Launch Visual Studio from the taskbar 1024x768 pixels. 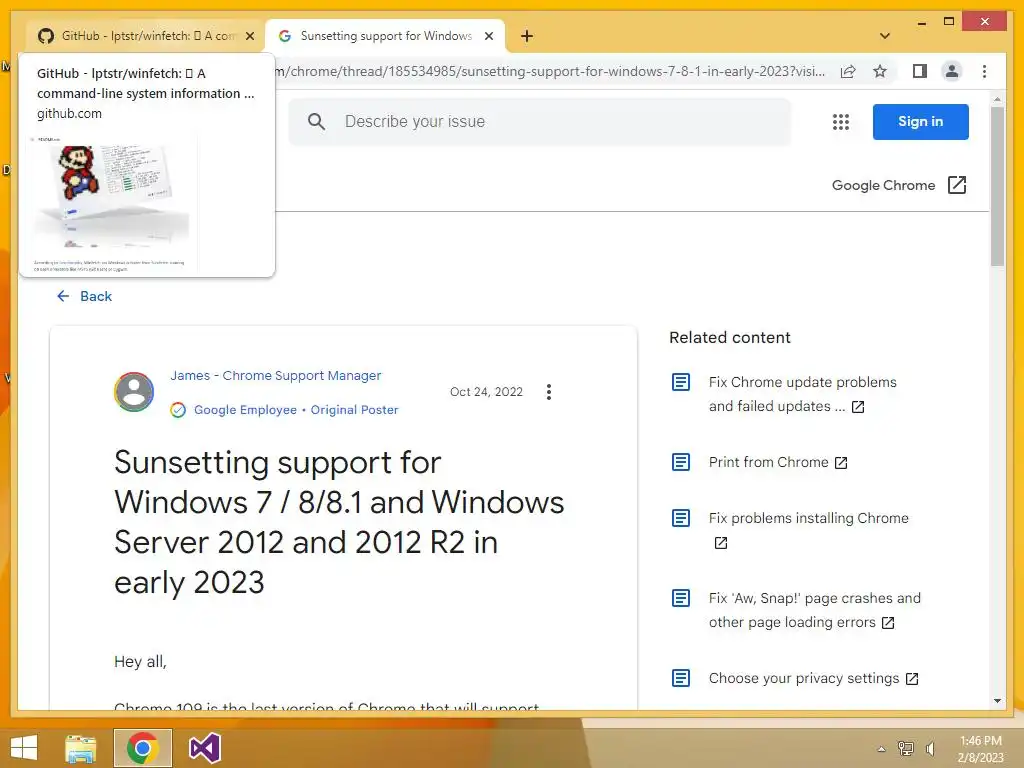[x=204, y=748]
